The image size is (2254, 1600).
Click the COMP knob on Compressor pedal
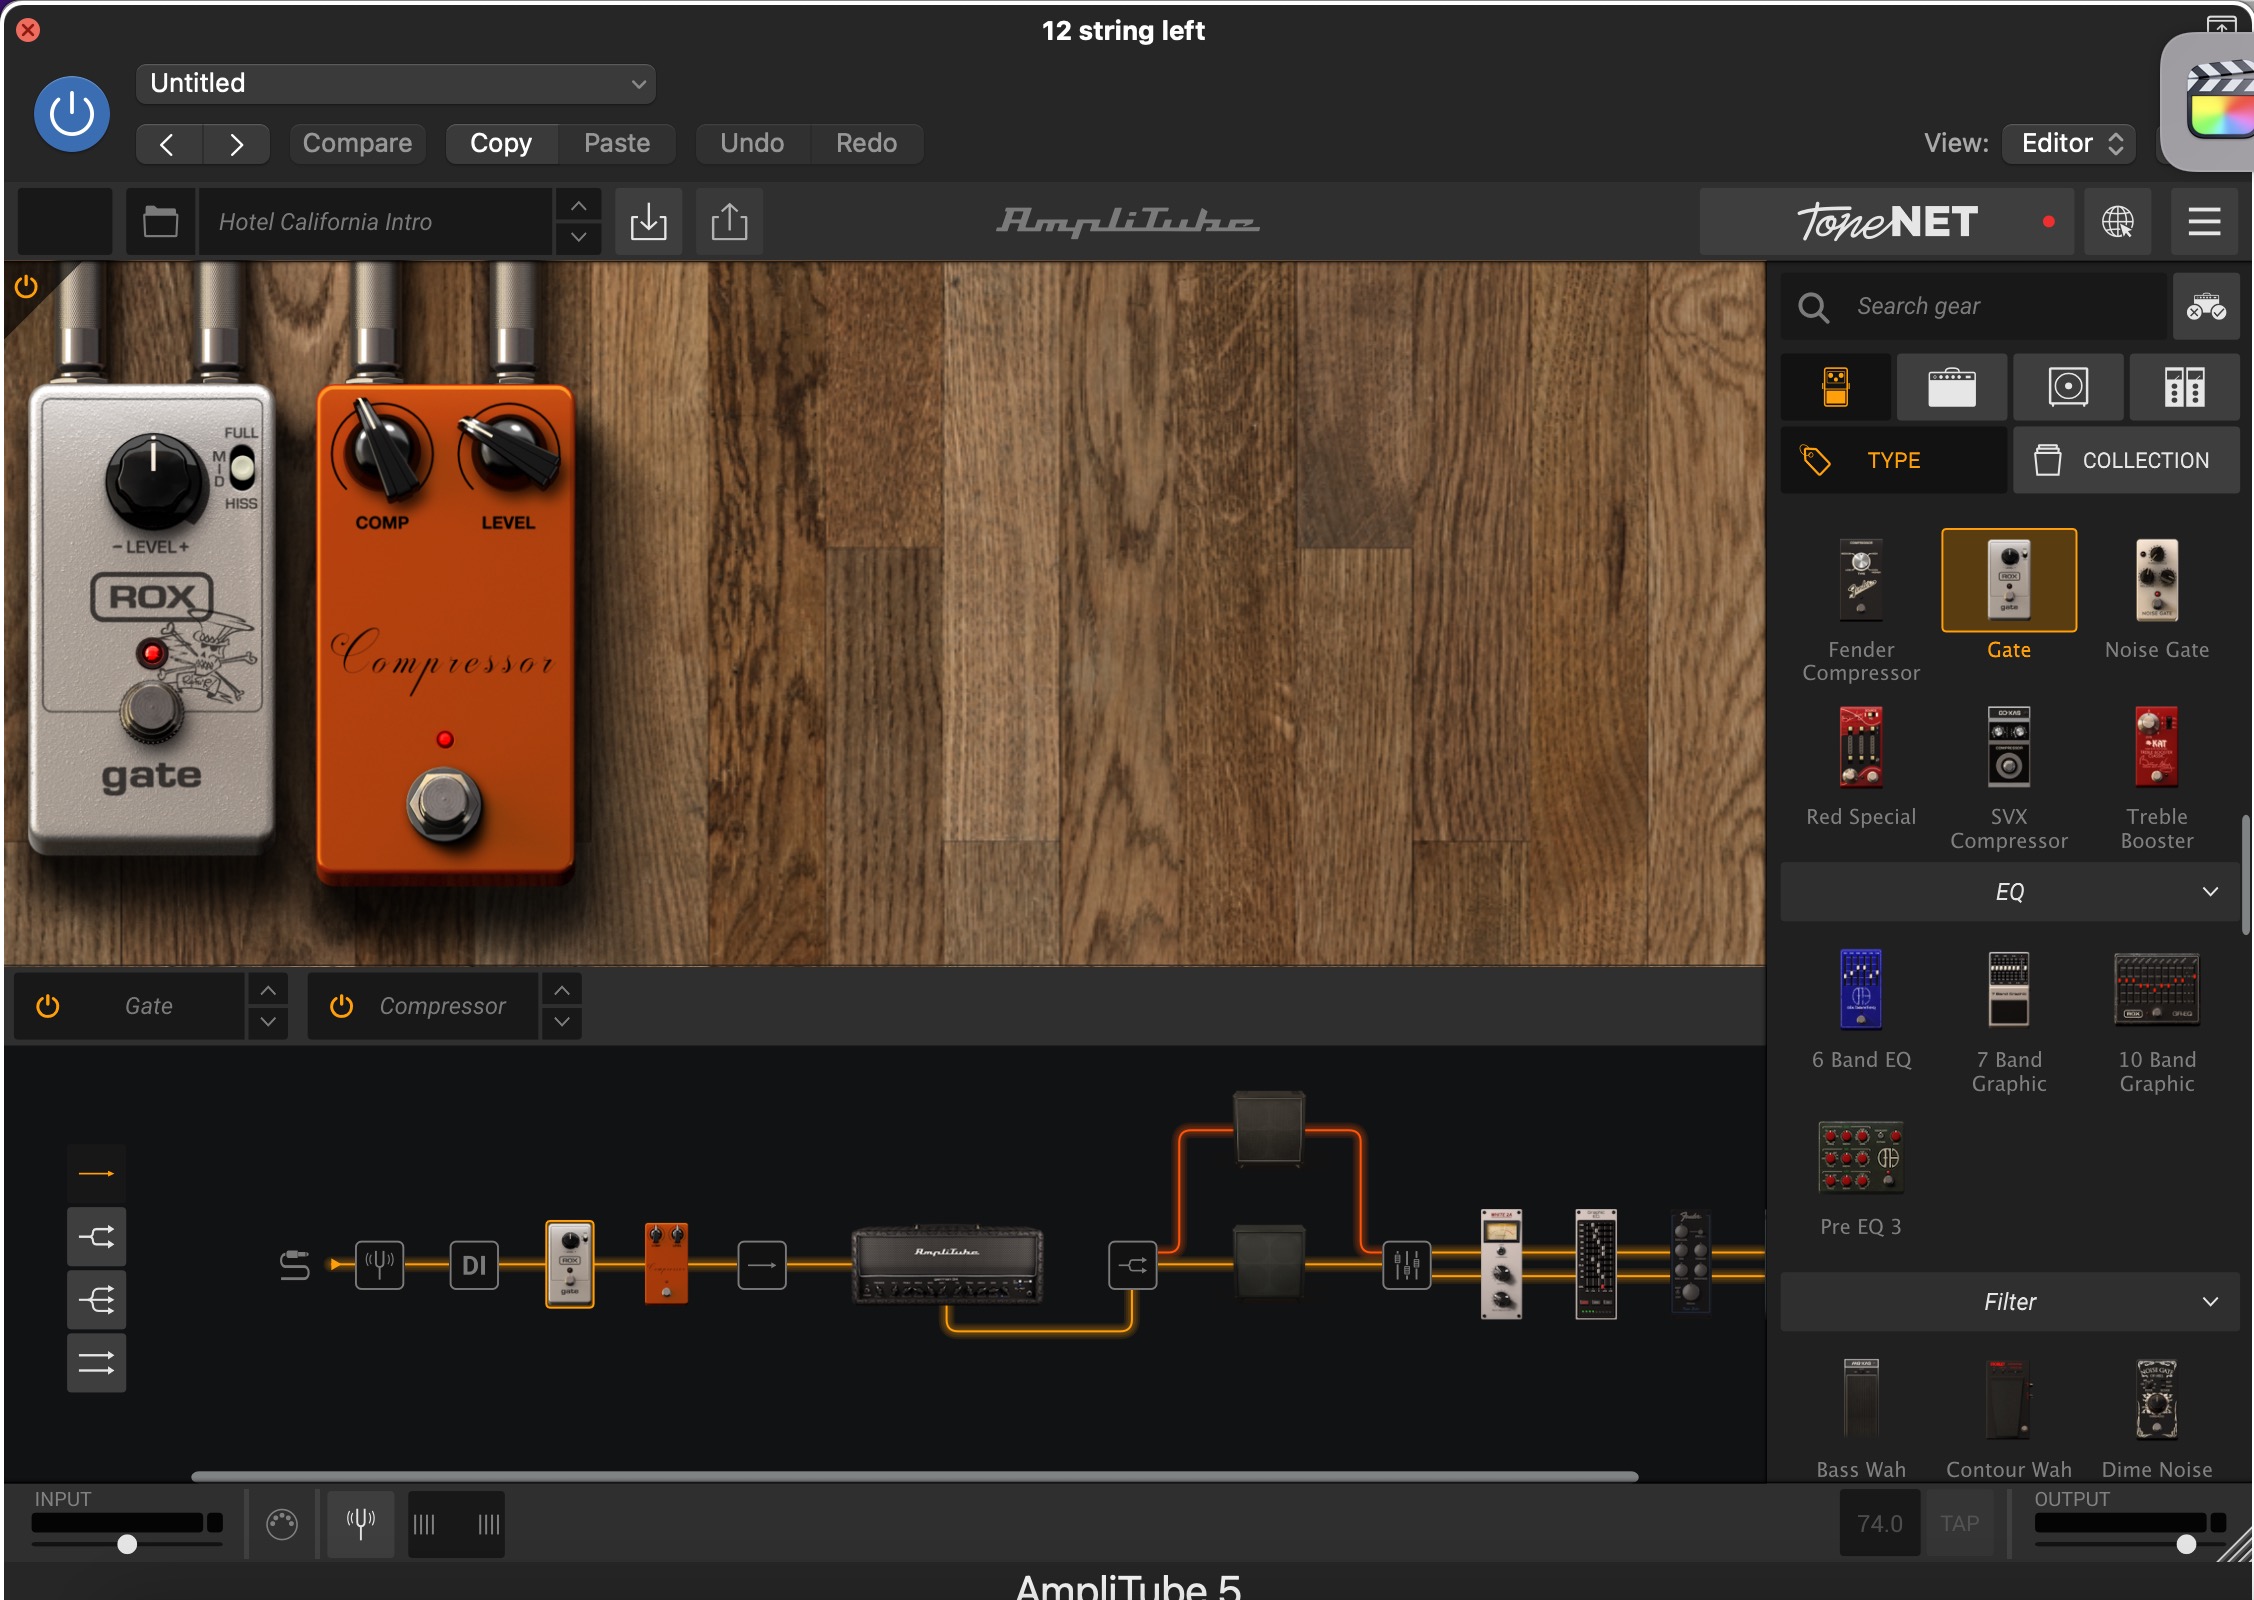(381, 451)
